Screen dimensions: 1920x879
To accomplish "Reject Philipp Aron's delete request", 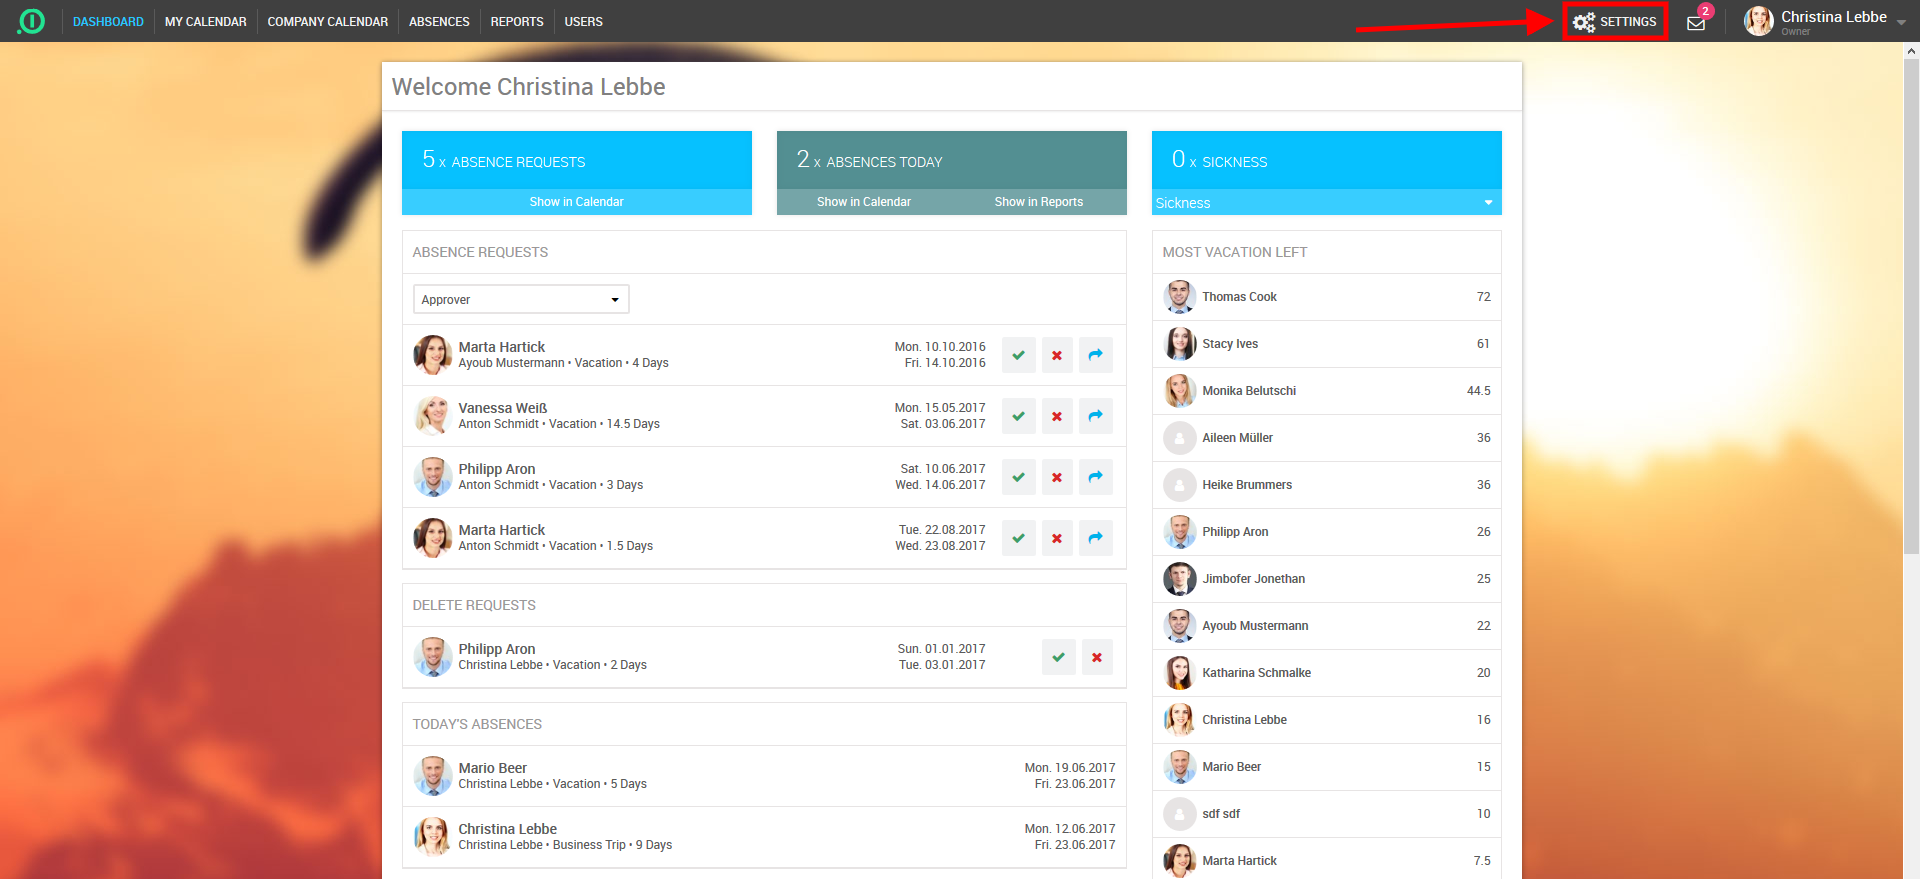I will [1097, 657].
